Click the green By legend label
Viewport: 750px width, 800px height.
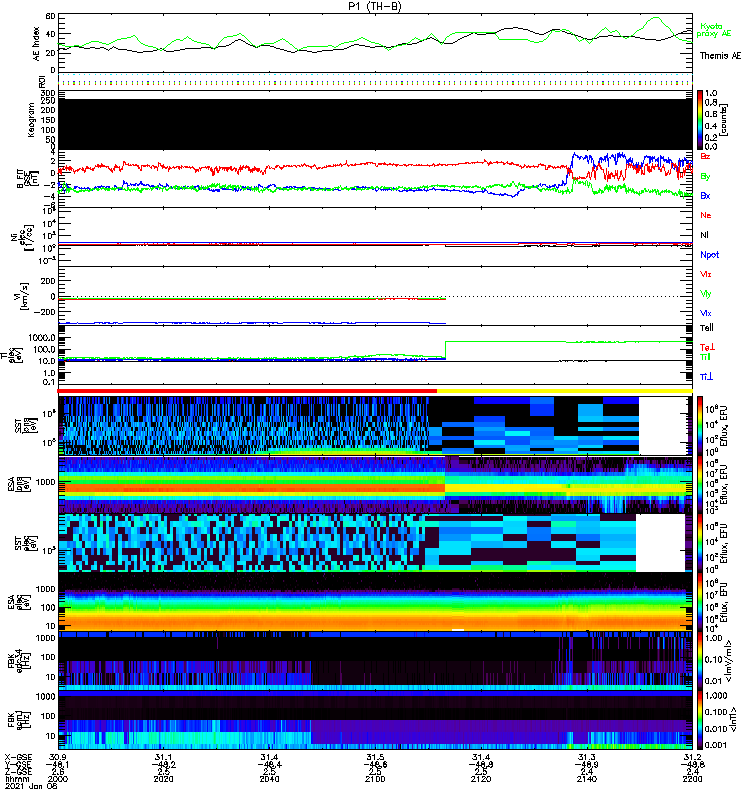[705, 177]
